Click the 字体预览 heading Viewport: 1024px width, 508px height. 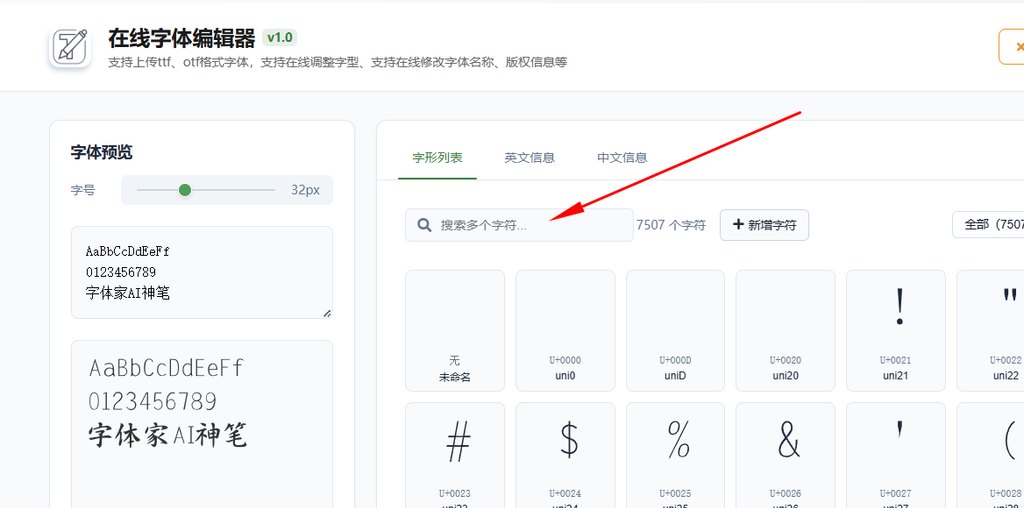click(101, 152)
